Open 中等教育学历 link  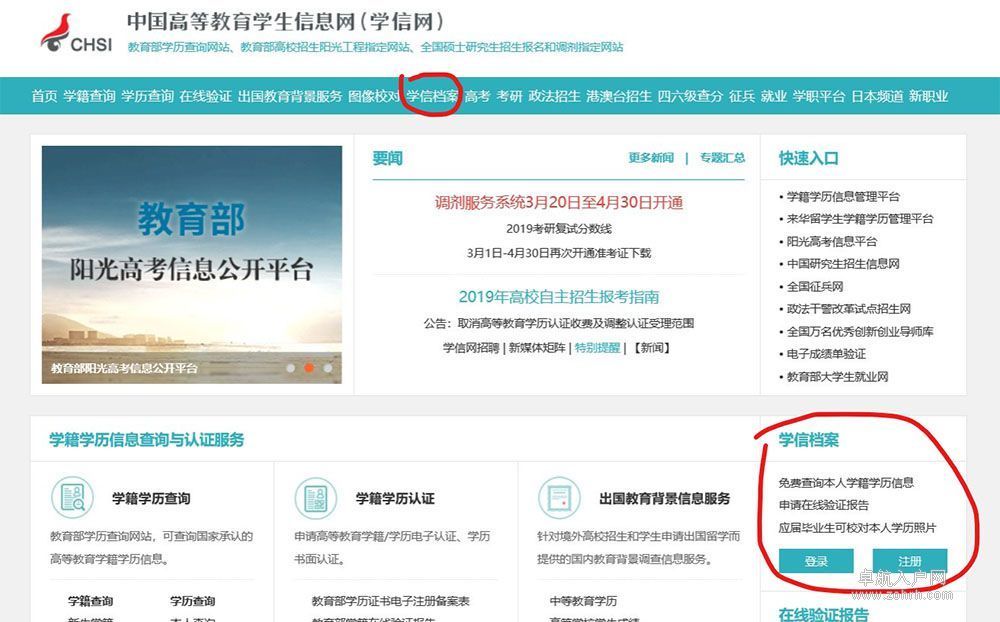584,601
